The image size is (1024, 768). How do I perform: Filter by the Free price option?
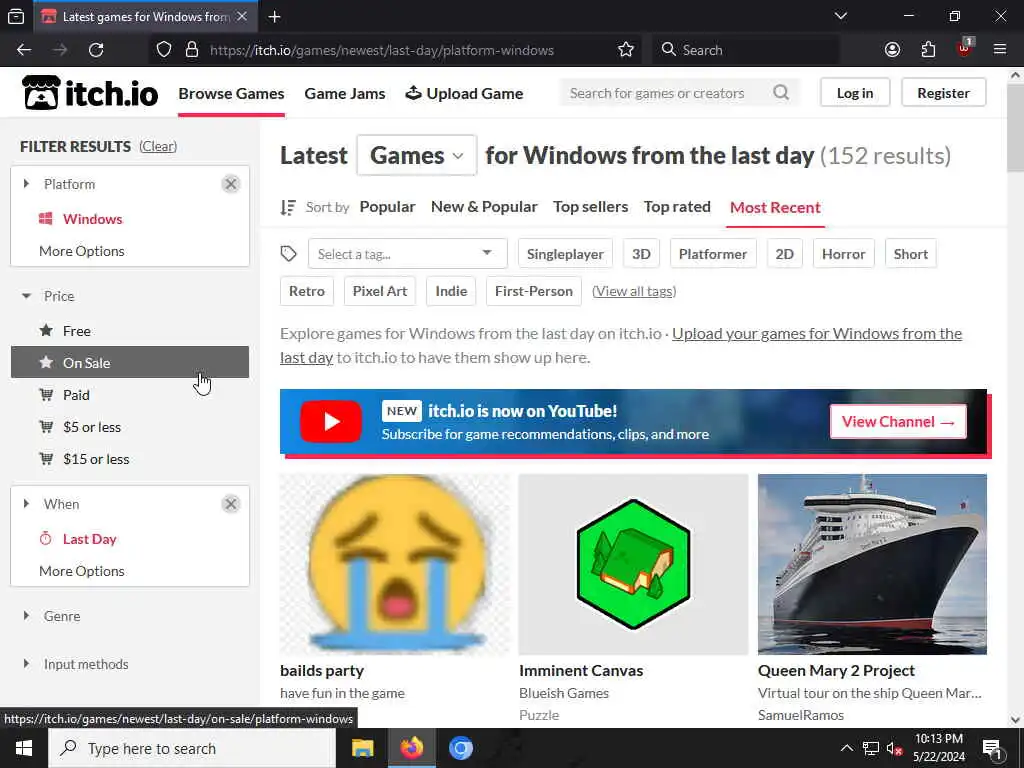(x=130, y=331)
